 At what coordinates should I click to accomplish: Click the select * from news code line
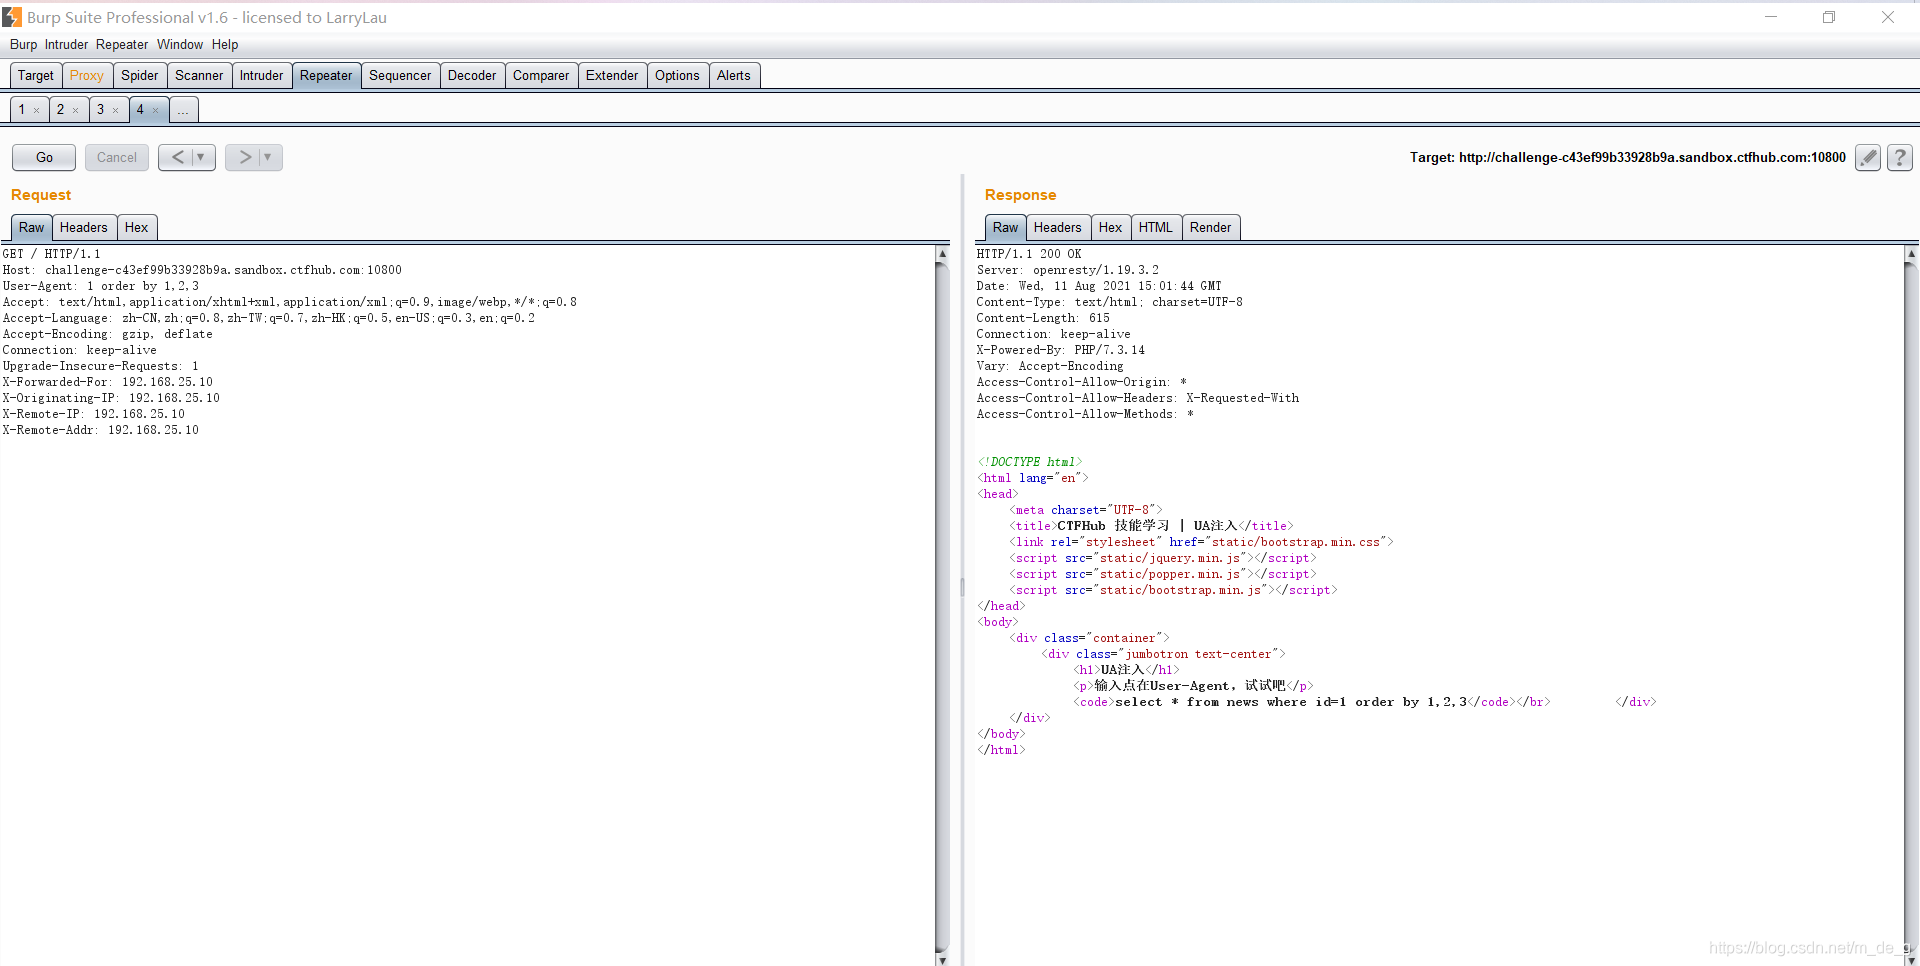point(1291,702)
